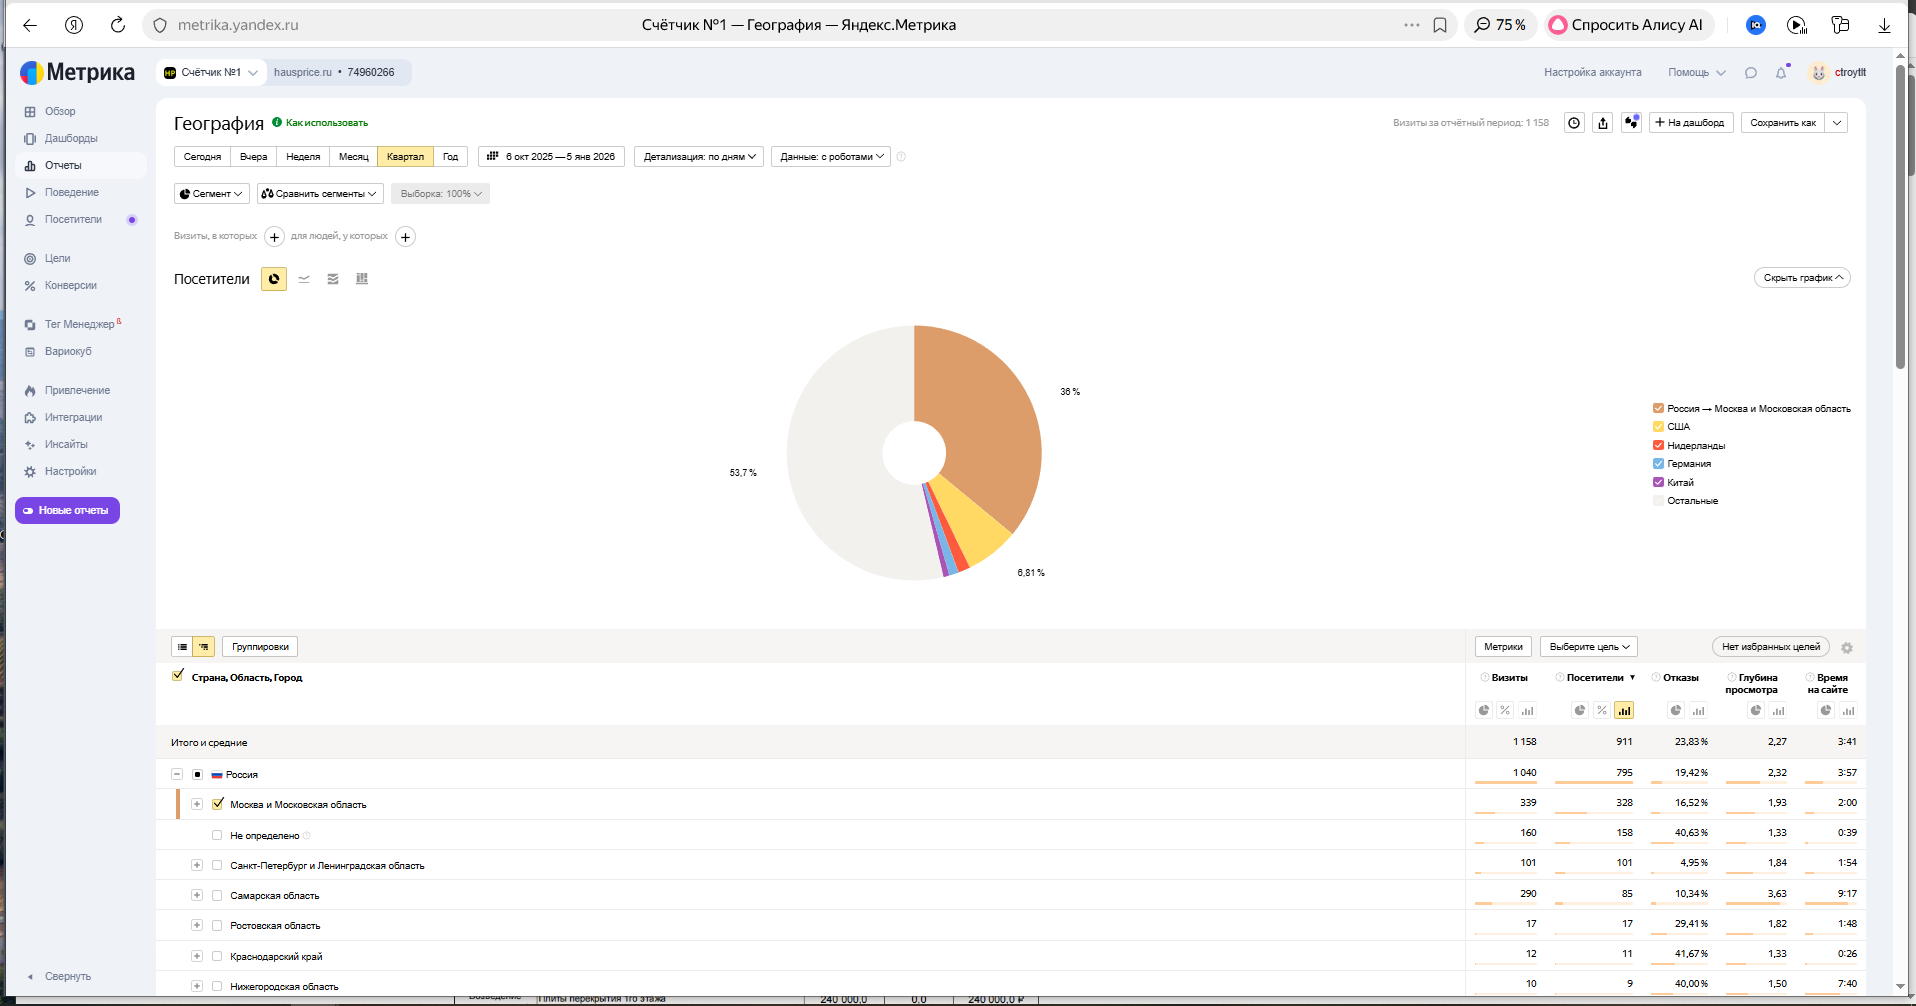Click the На дашборд button
Screen dimensions: 1916x1006
1689,123
